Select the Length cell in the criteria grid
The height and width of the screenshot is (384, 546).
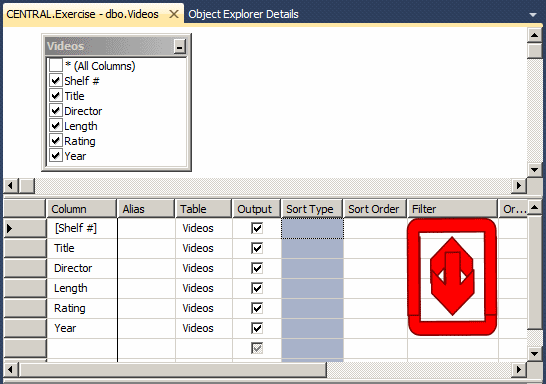click(x=82, y=288)
